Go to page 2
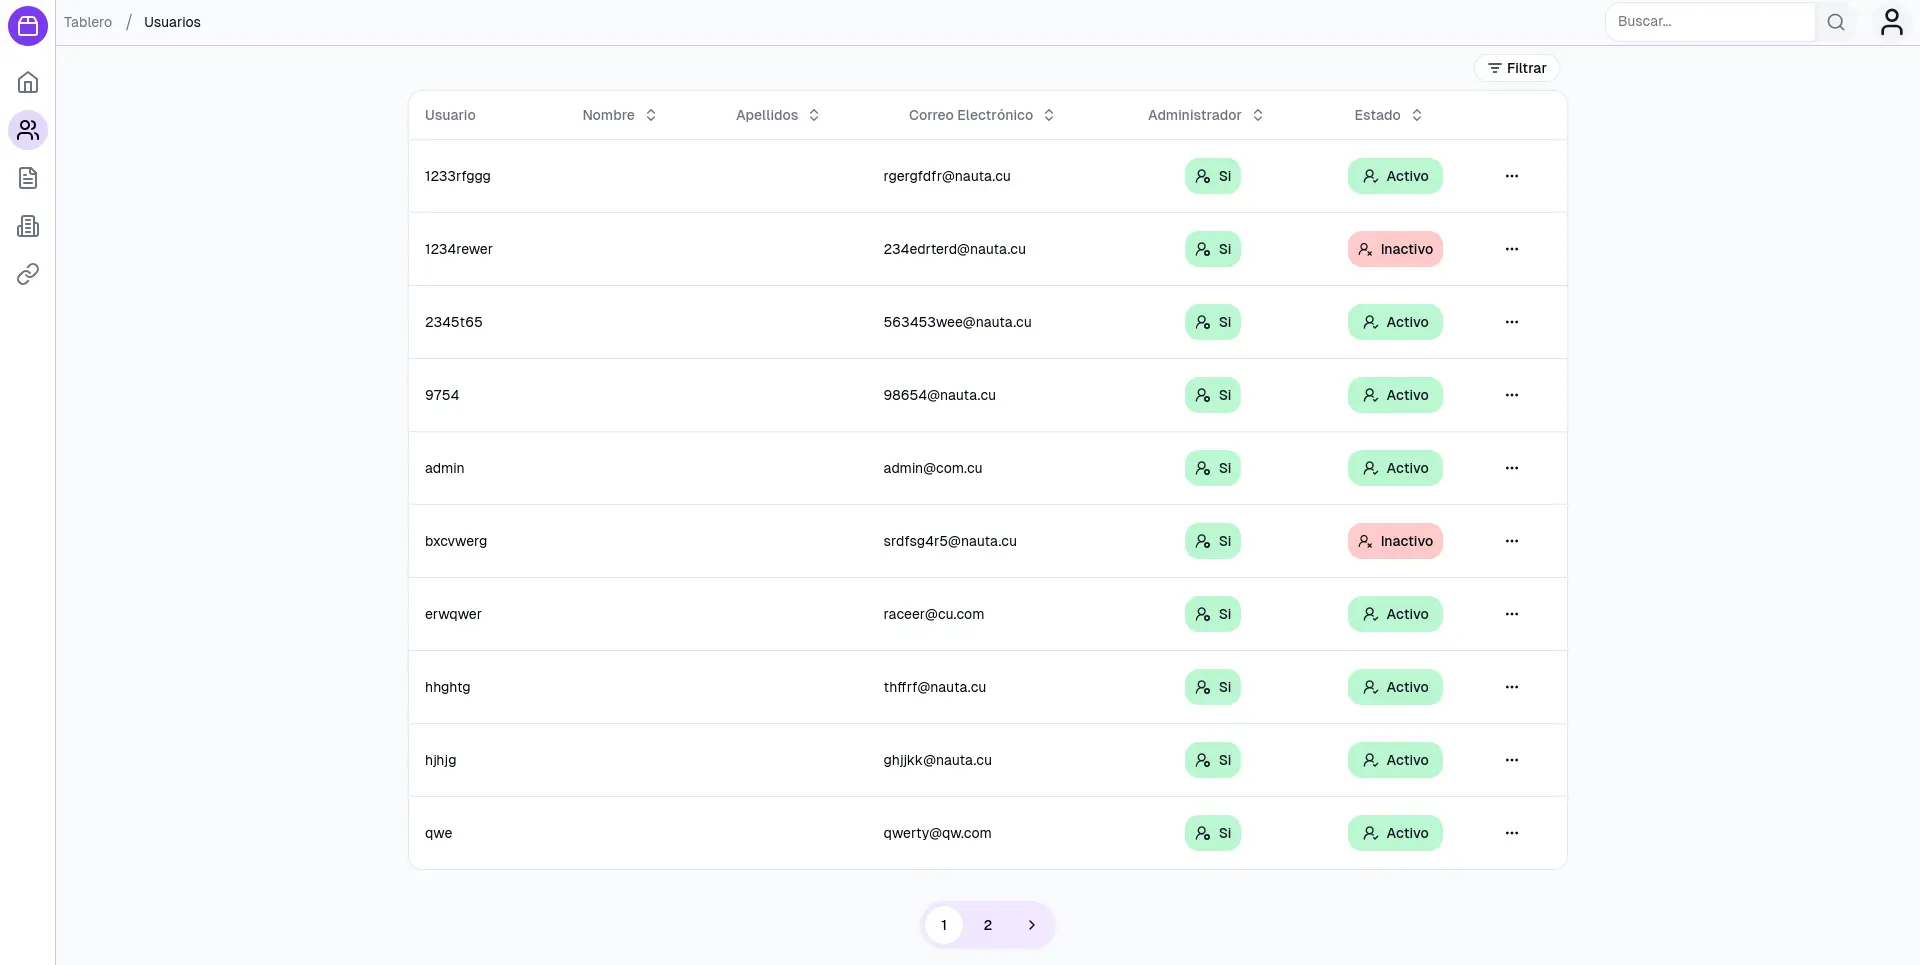This screenshot has height=965, width=1920. 988,925
